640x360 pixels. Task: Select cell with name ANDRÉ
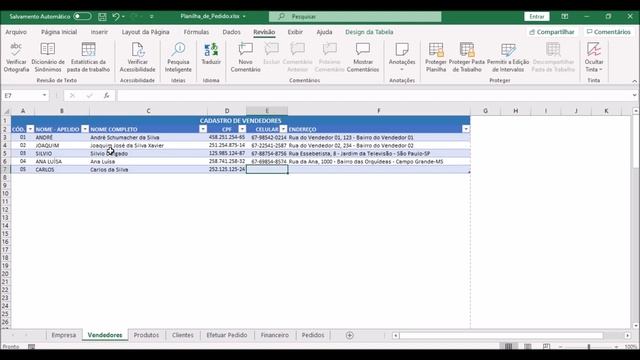coord(62,138)
